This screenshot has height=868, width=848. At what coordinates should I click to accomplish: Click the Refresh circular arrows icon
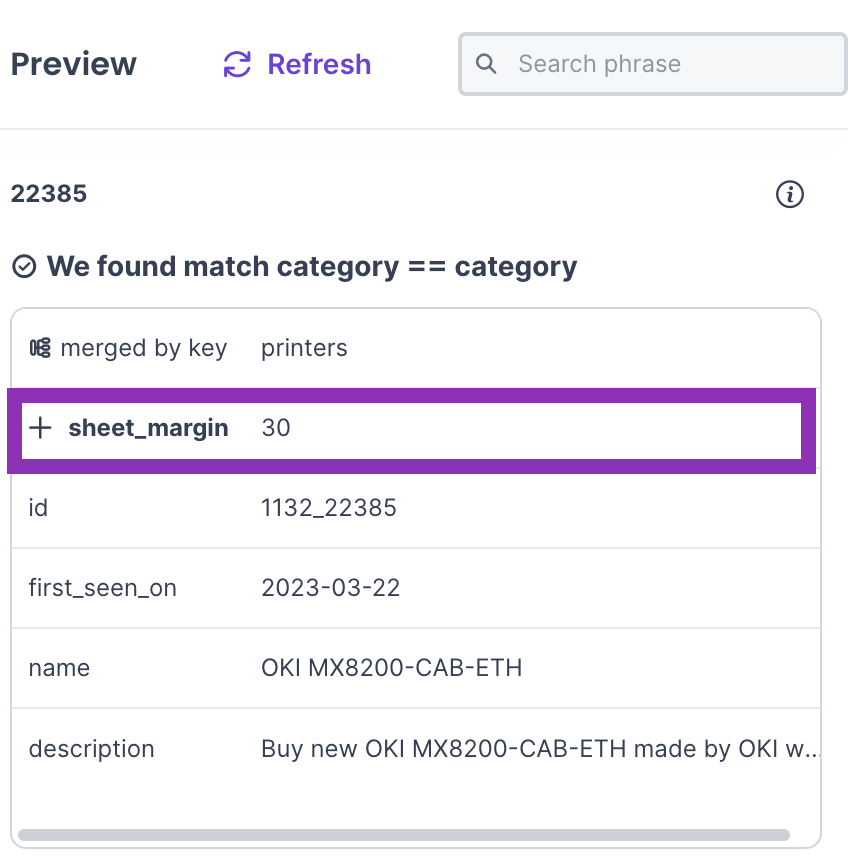(237, 65)
